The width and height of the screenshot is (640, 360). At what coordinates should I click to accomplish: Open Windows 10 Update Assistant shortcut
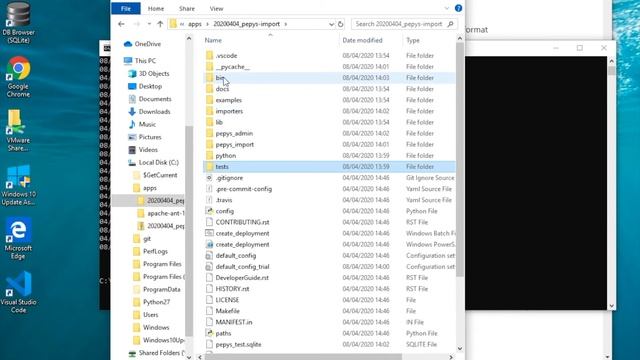[x=18, y=185]
